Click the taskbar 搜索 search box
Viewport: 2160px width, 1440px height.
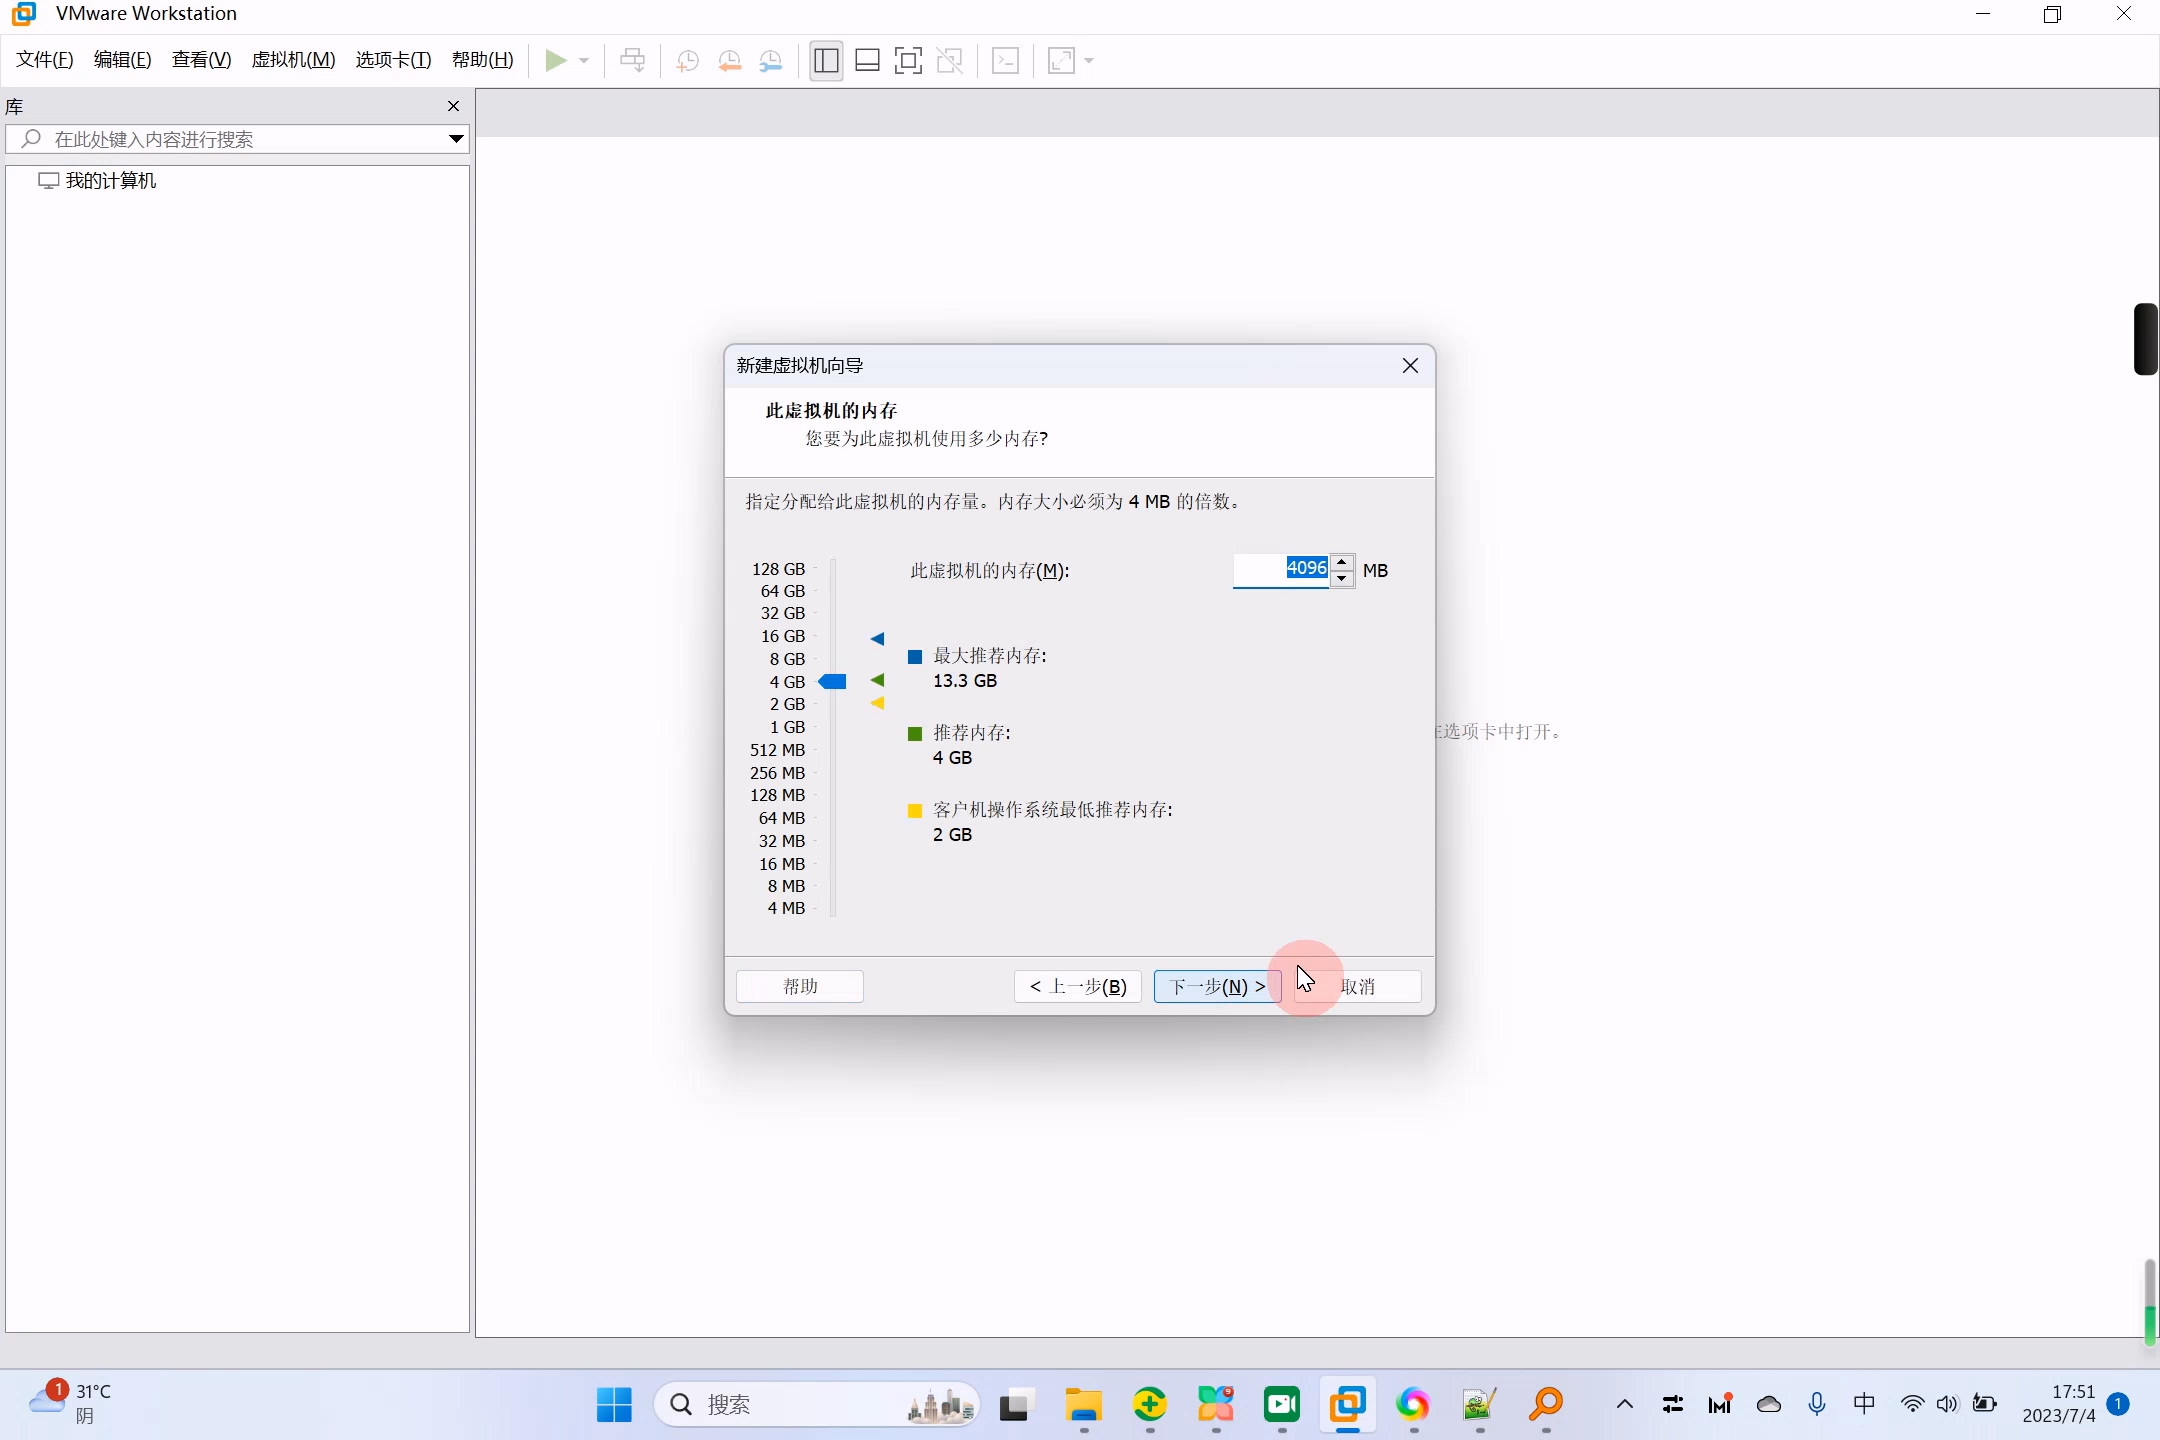coord(817,1405)
